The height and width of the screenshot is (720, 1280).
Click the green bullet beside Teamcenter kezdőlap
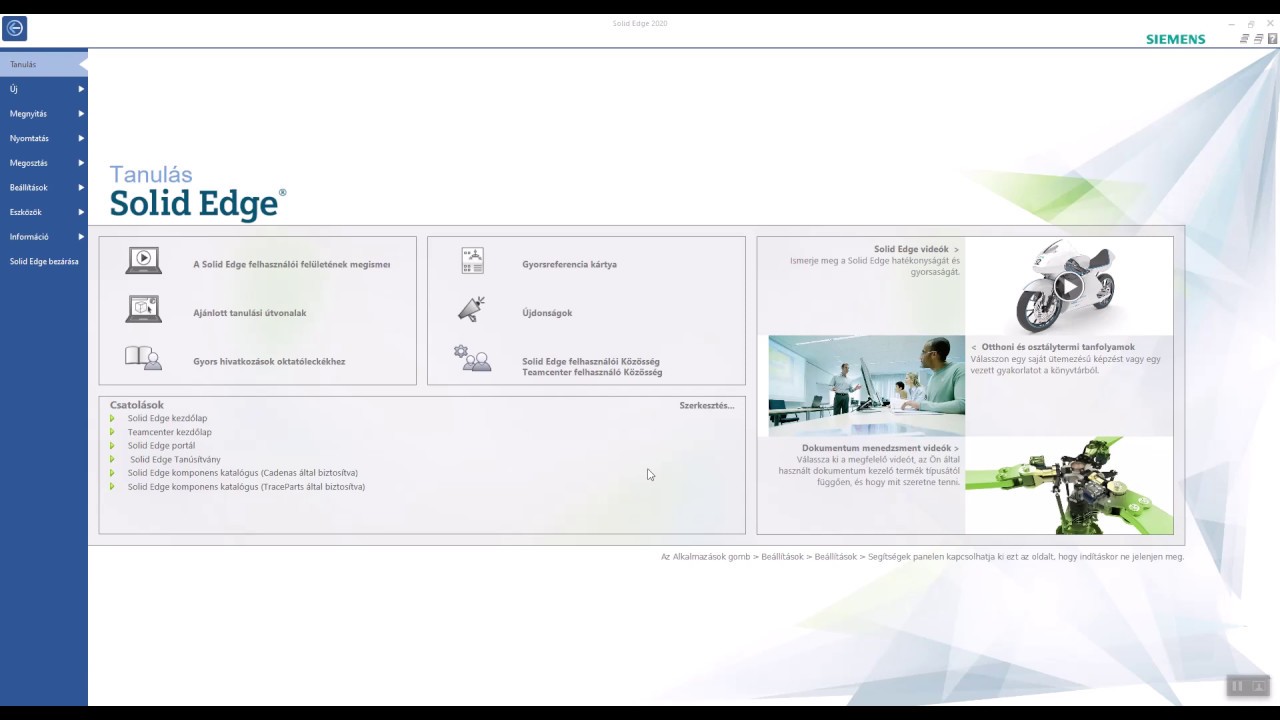pos(113,433)
